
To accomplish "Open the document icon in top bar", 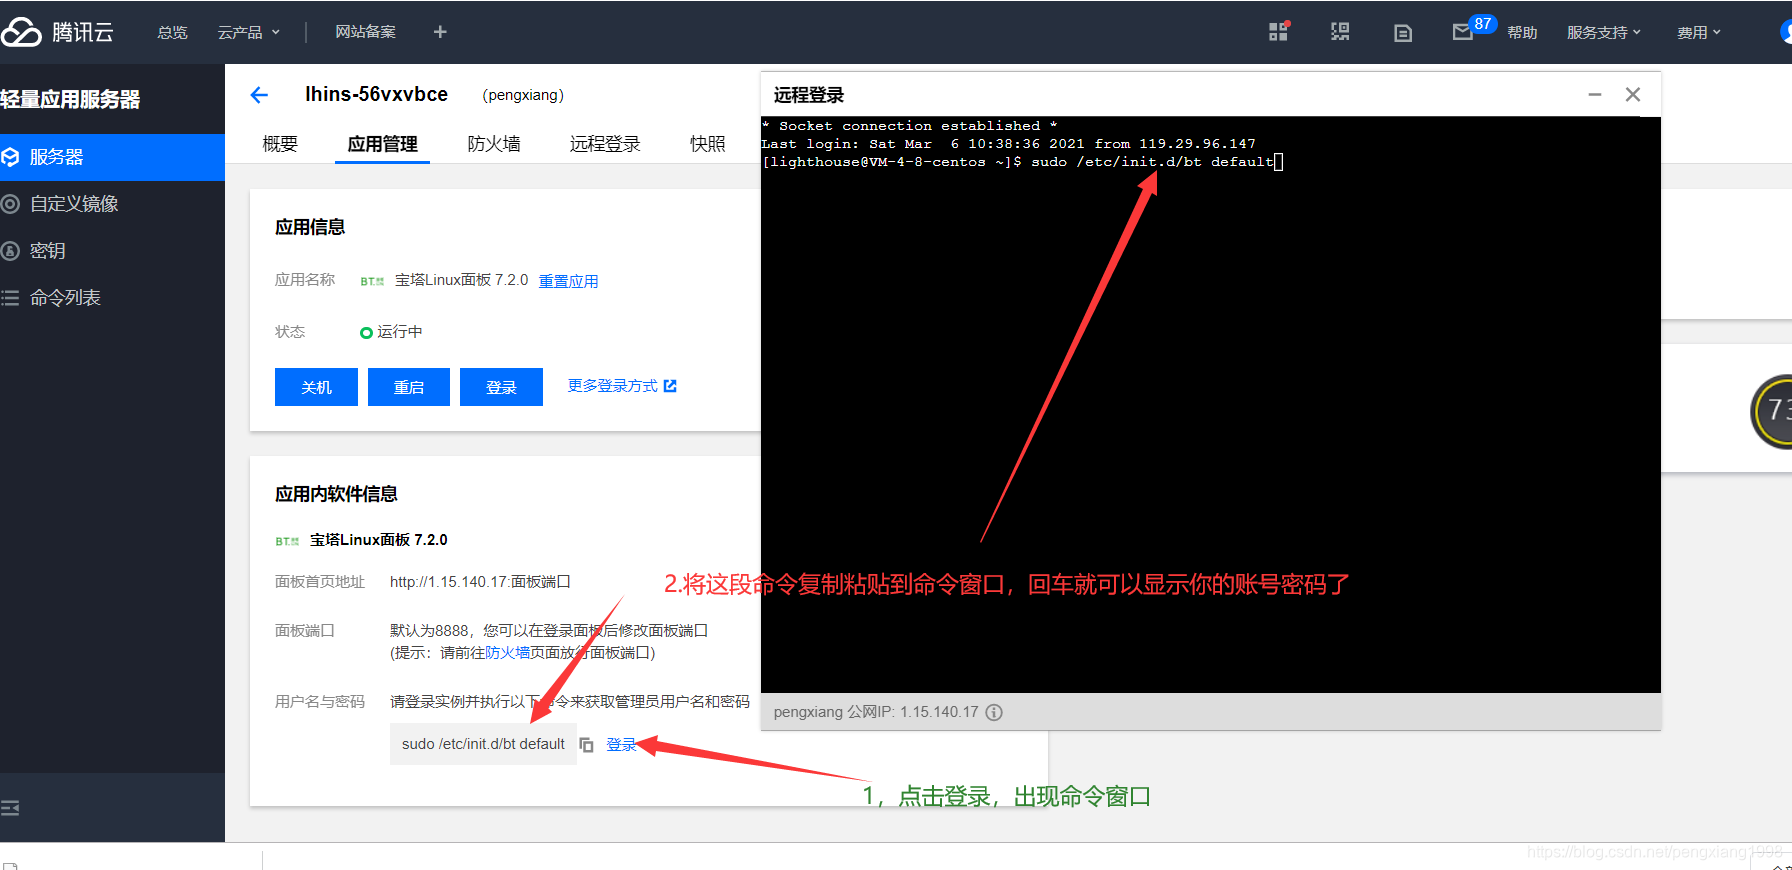I will click(1403, 33).
